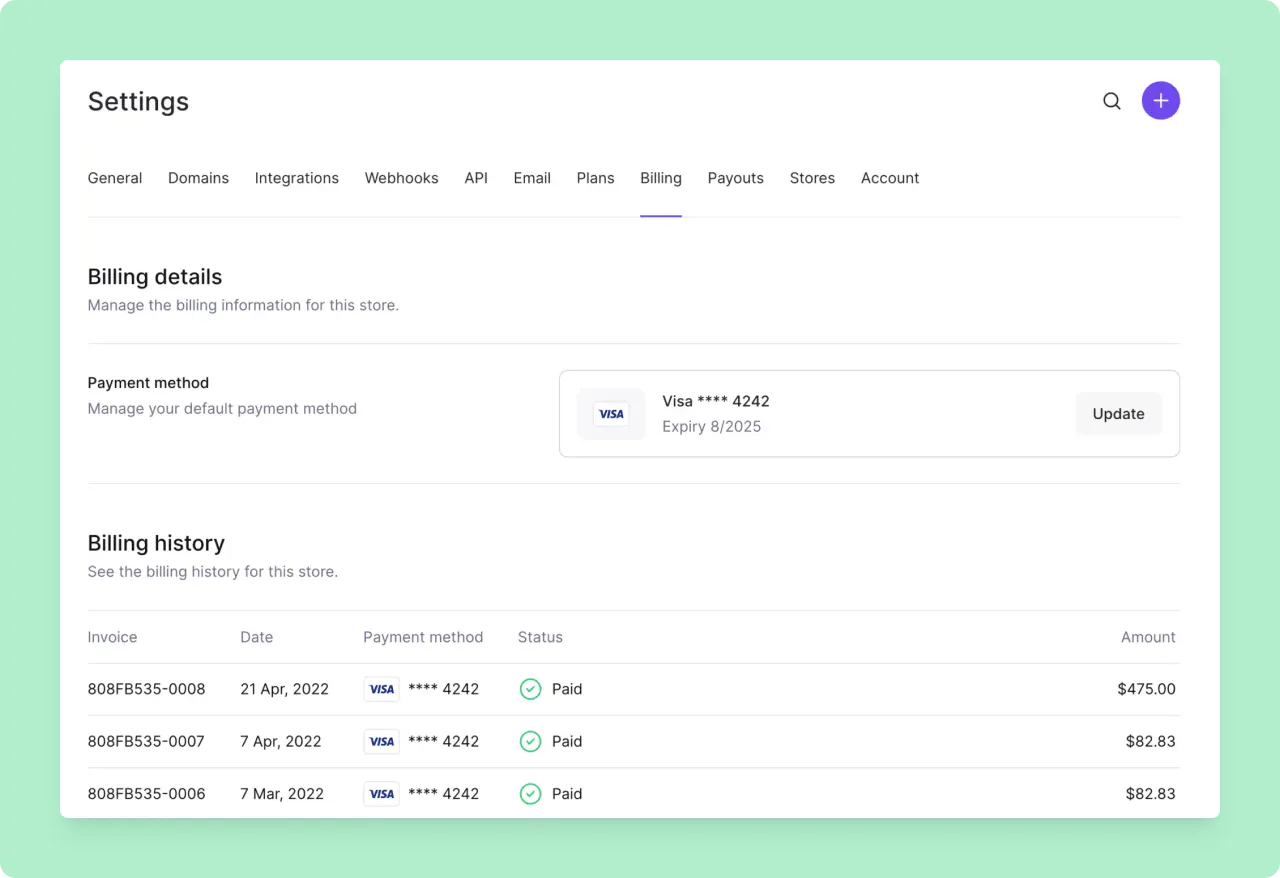Click the Visa icon on invoice 808FB535-0006
1280x878 pixels.
pyautogui.click(x=381, y=793)
